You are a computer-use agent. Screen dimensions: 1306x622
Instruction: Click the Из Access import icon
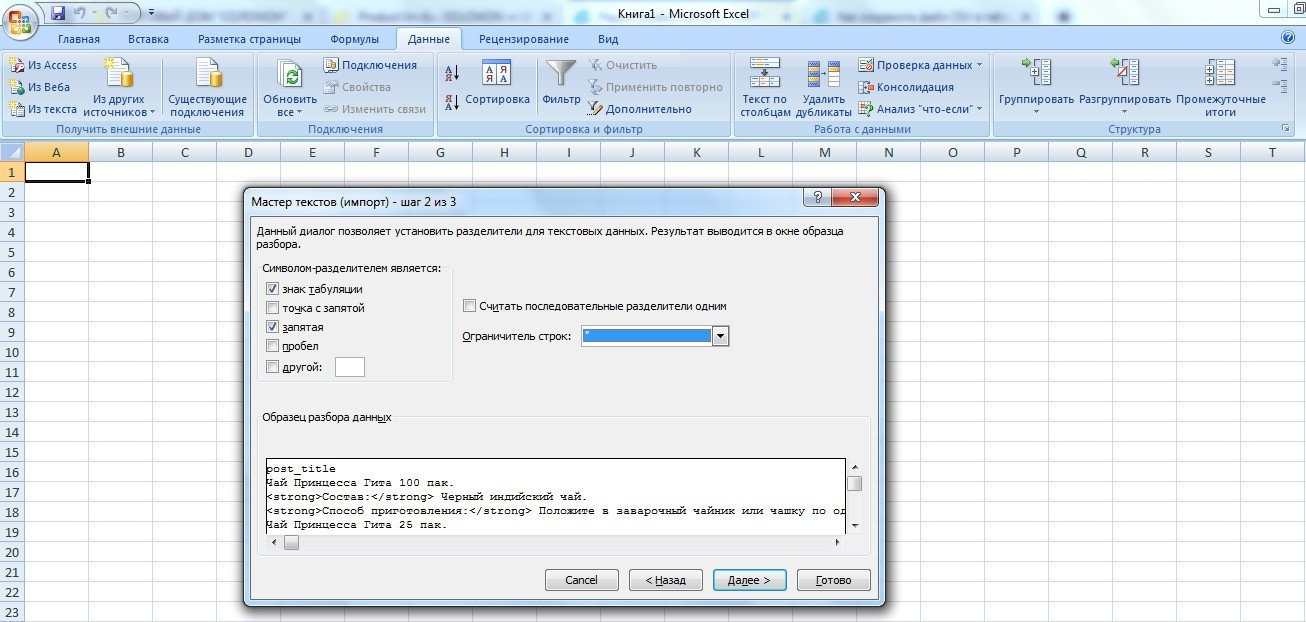point(17,65)
